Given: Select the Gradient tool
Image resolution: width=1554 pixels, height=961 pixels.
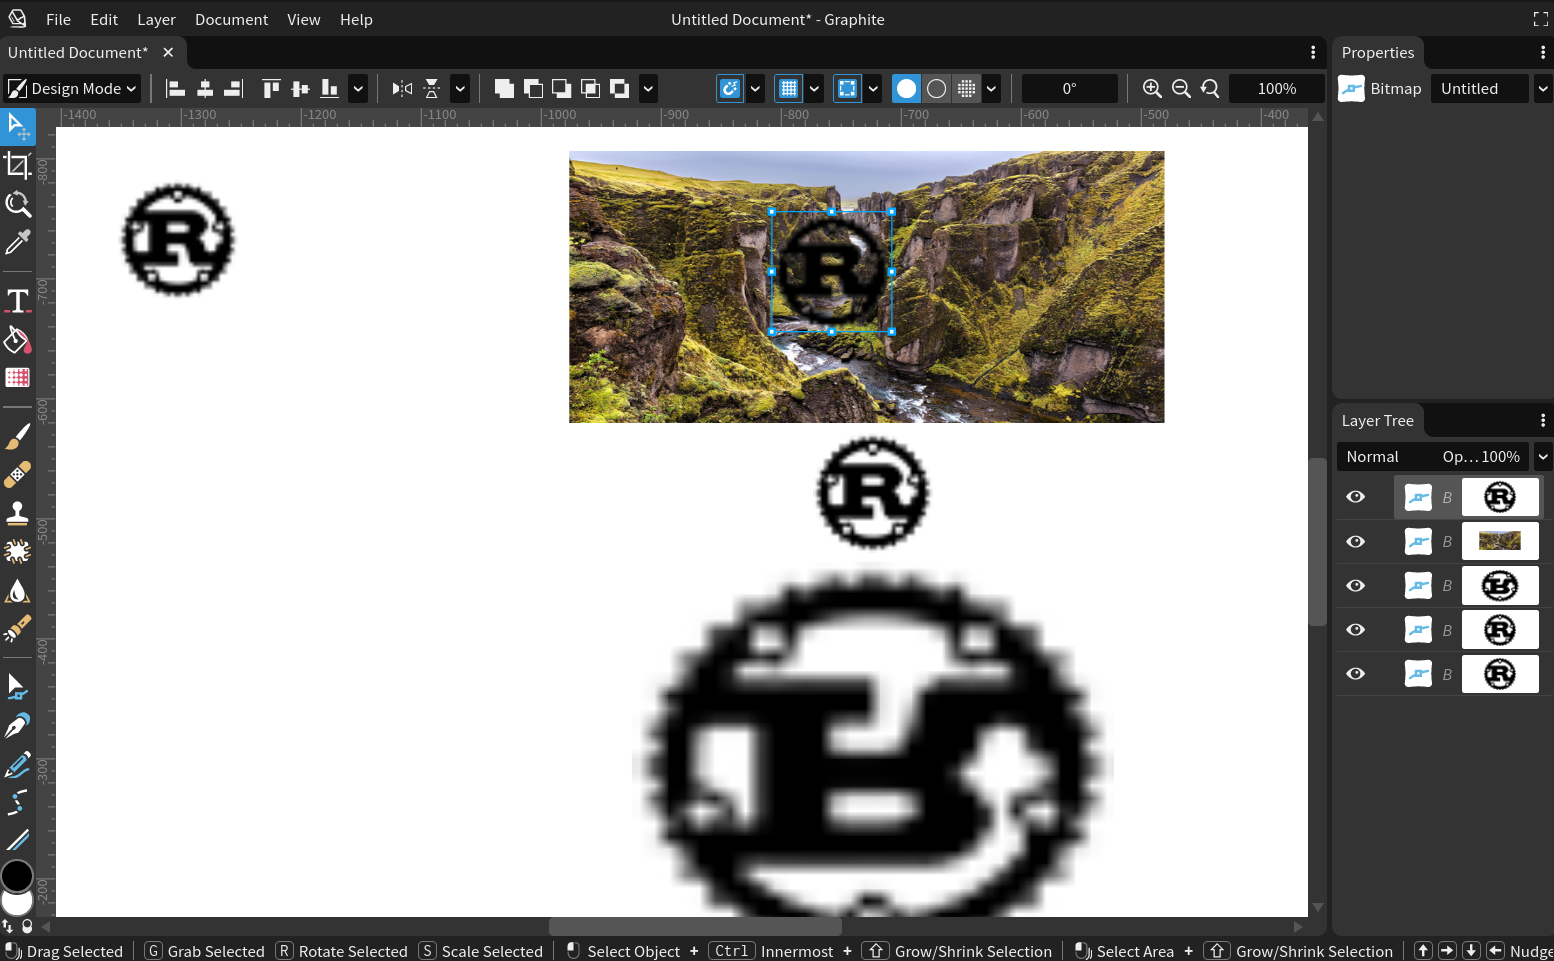Looking at the screenshot, I should coord(18,378).
